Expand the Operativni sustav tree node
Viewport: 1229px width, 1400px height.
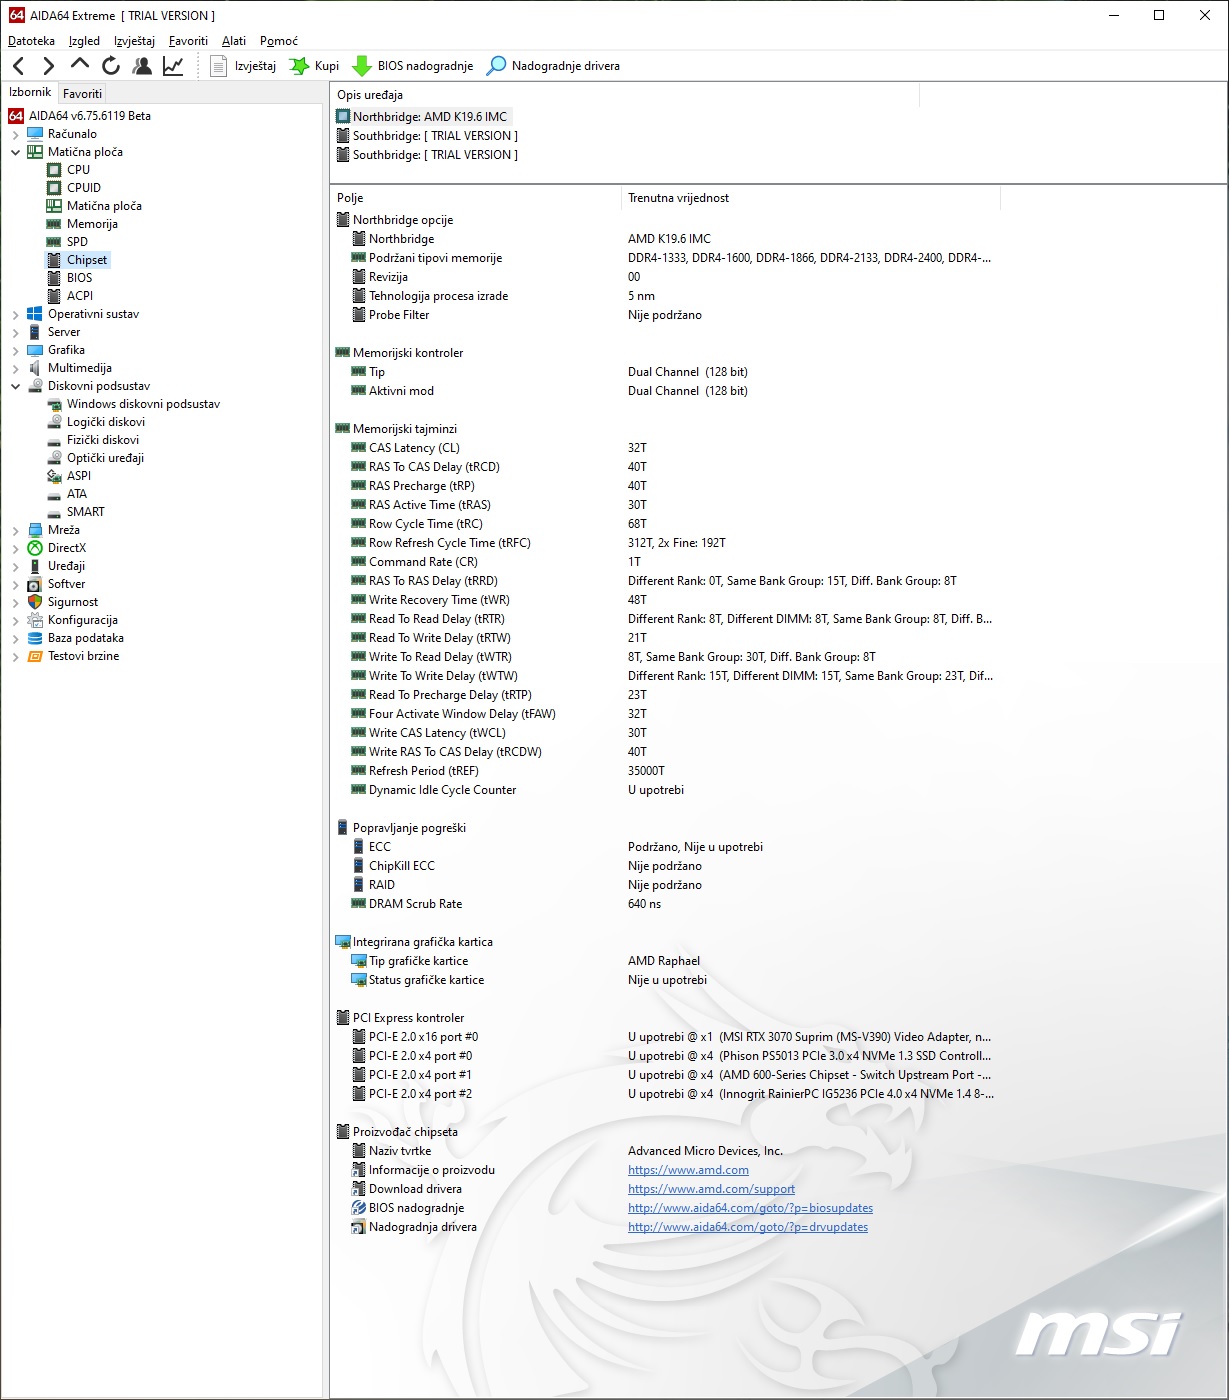click(15, 314)
